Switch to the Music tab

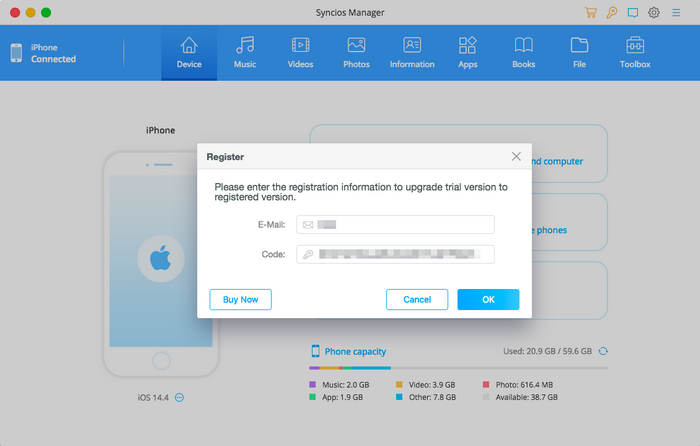pyautogui.click(x=245, y=53)
